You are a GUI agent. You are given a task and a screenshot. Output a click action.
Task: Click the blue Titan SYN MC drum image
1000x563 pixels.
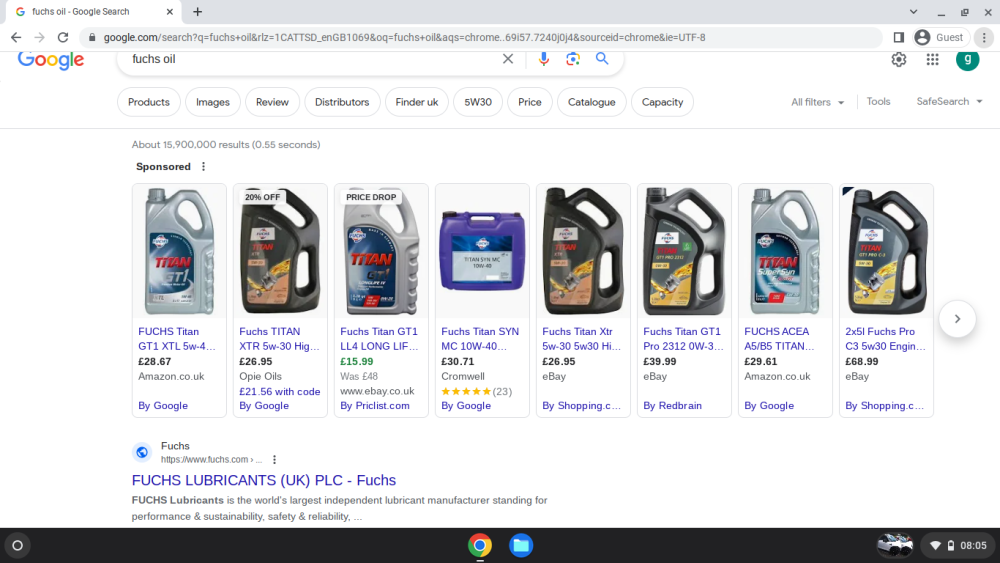482,251
